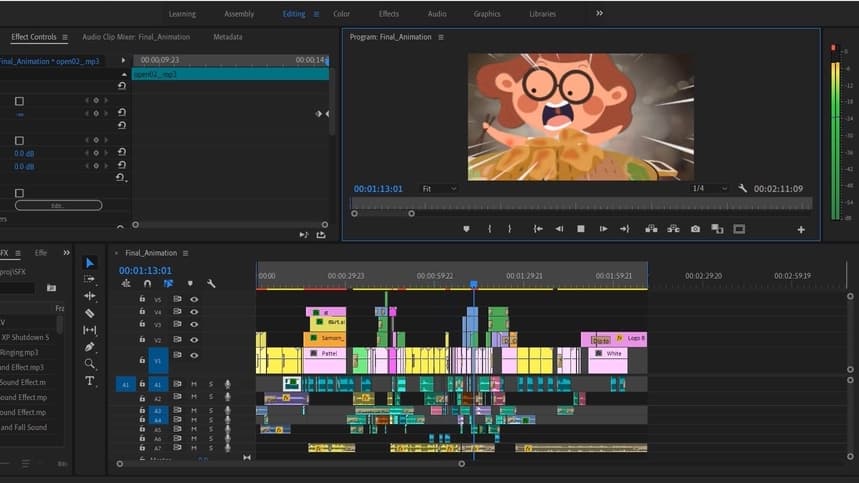Open Effect Controls panel menu
Viewport: 859px width, 483px height.
(x=65, y=37)
